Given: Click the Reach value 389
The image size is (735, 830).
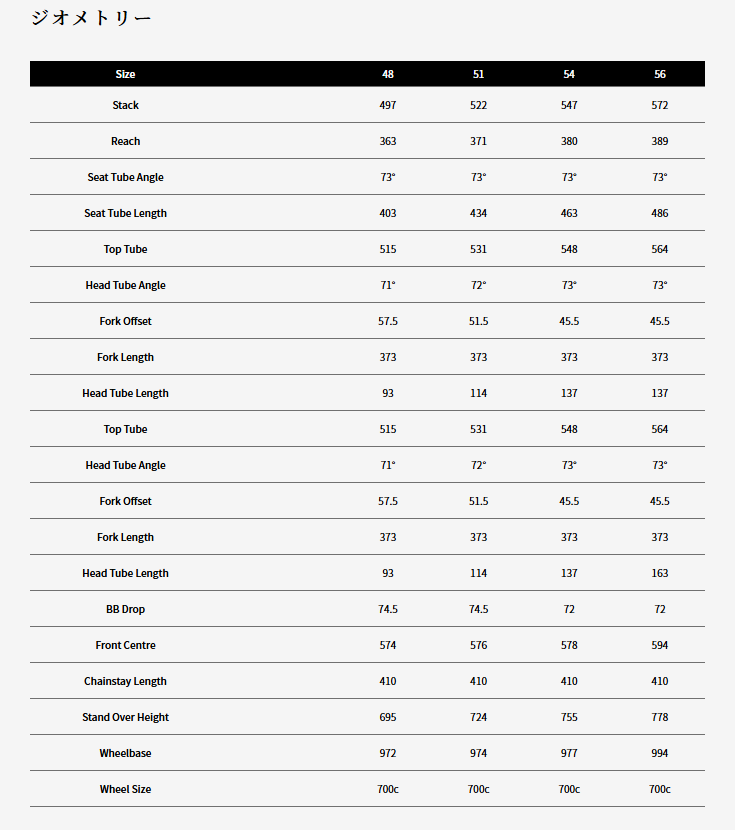Looking at the screenshot, I should [660, 141].
